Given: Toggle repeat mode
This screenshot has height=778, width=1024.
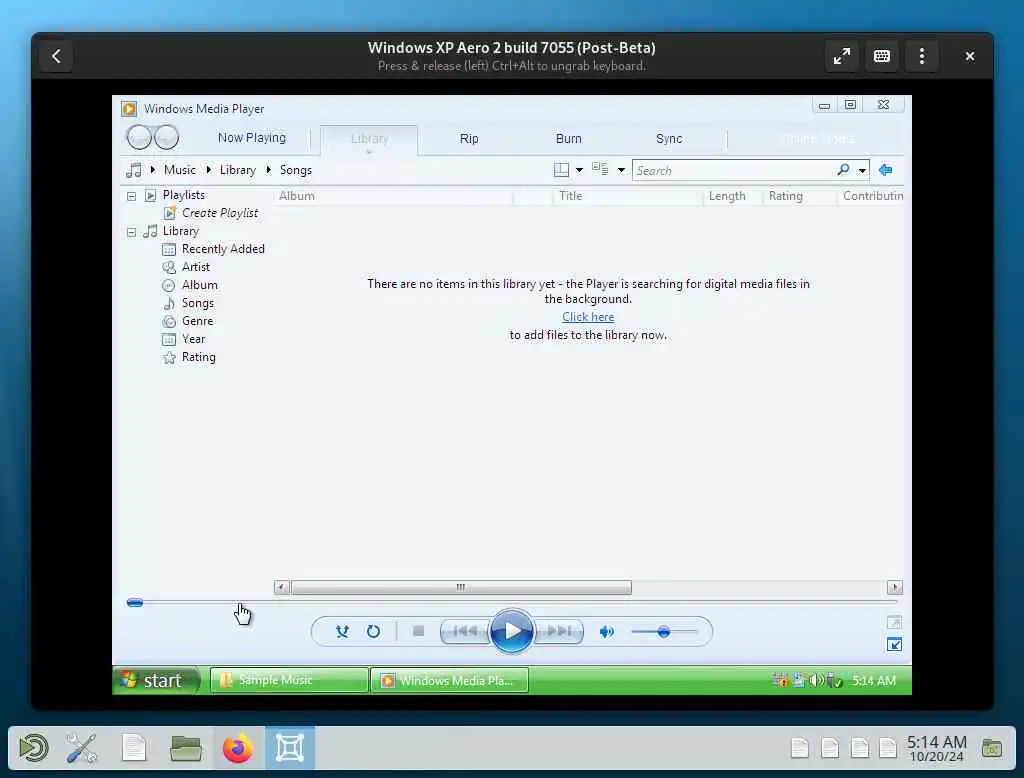Looking at the screenshot, I should coord(373,631).
